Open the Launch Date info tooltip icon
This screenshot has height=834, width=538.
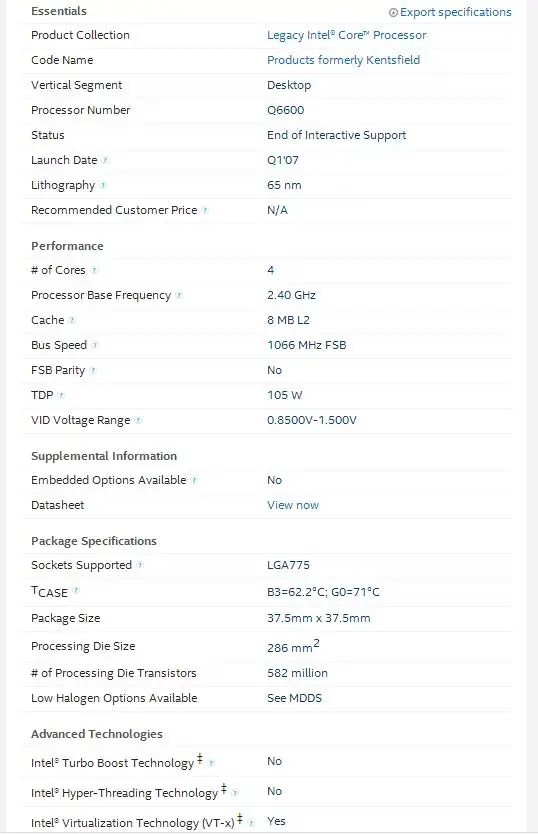[105, 160]
